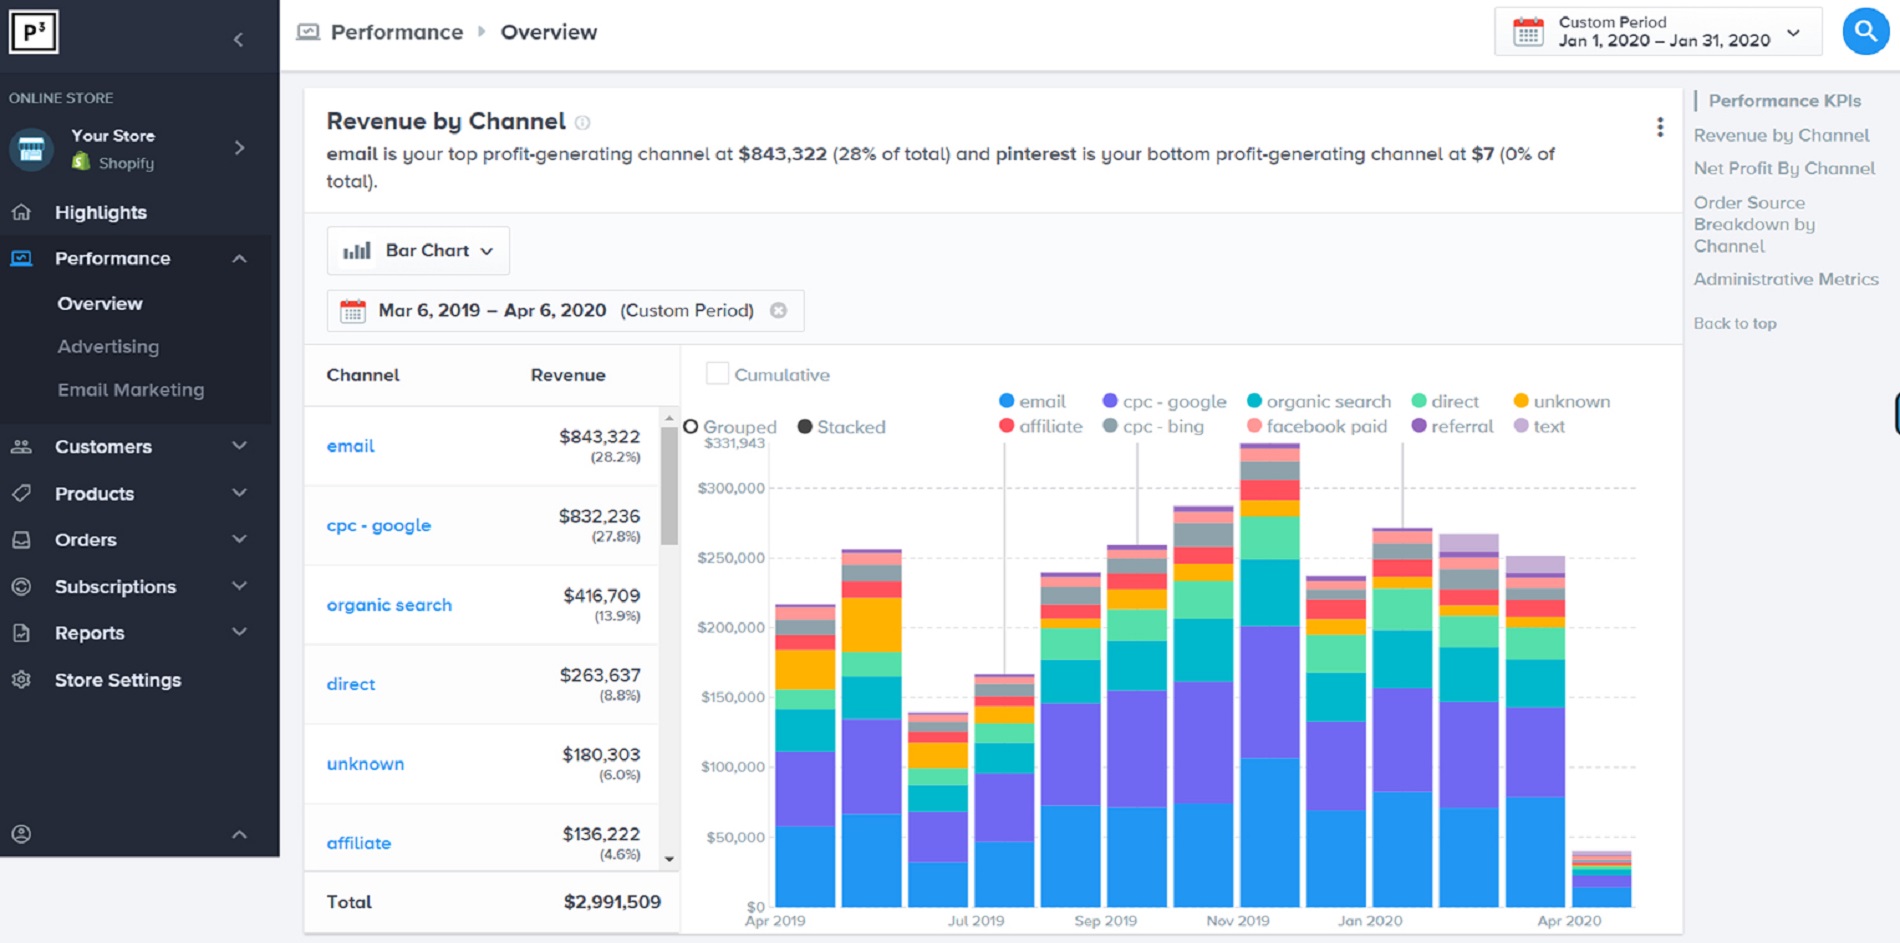Image resolution: width=1900 pixels, height=943 pixels.
Task: Switch to the Email Marketing section
Action: pyautogui.click(x=131, y=389)
